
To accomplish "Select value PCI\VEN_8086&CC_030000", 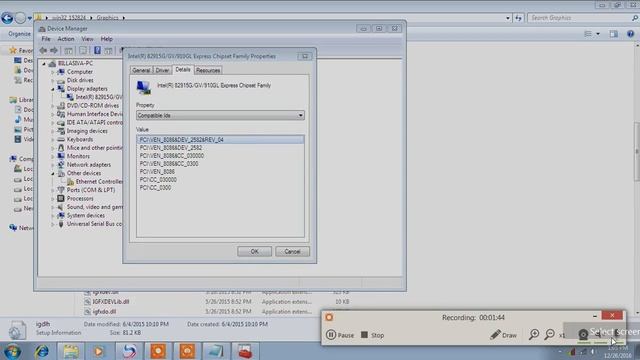I will tap(172, 156).
